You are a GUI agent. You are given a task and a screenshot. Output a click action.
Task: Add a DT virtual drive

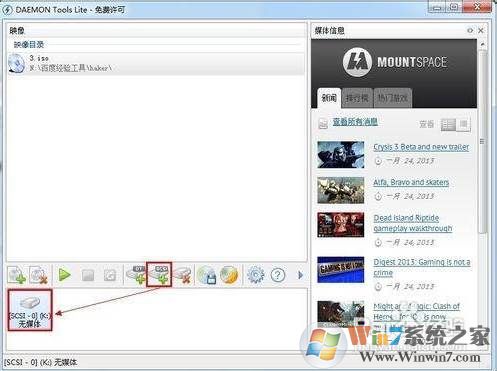point(136,275)
